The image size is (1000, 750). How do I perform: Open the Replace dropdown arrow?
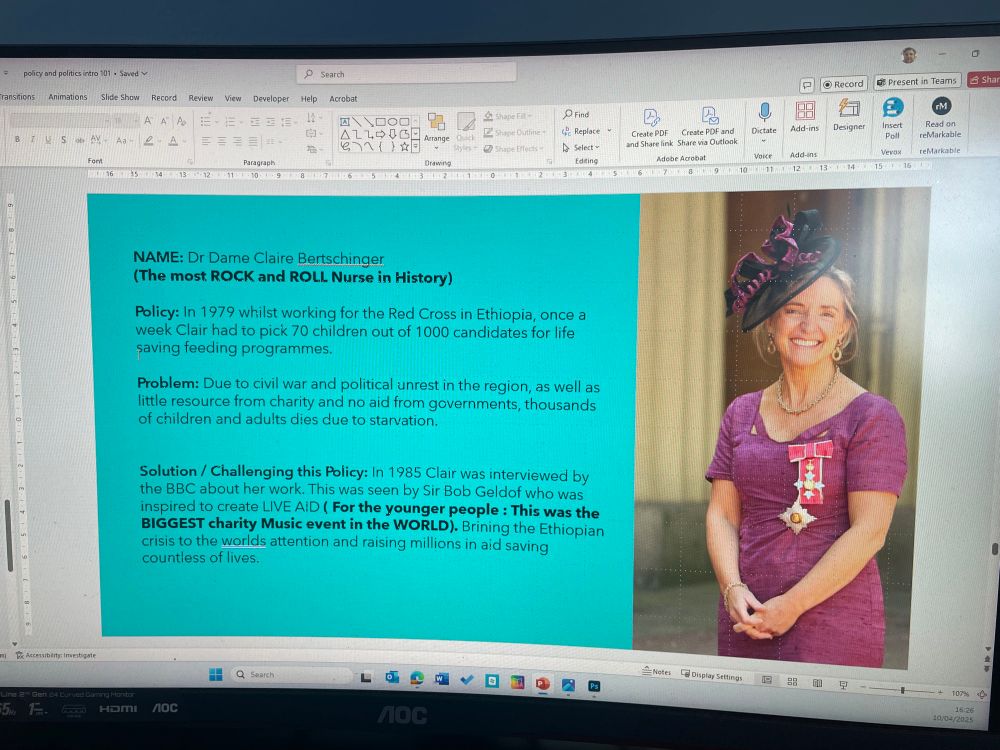coord(610,131)
